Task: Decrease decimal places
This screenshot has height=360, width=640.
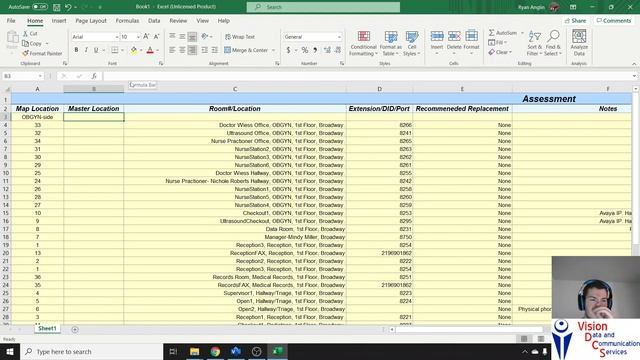Action: pyautogui.click(x=338, y=50)
